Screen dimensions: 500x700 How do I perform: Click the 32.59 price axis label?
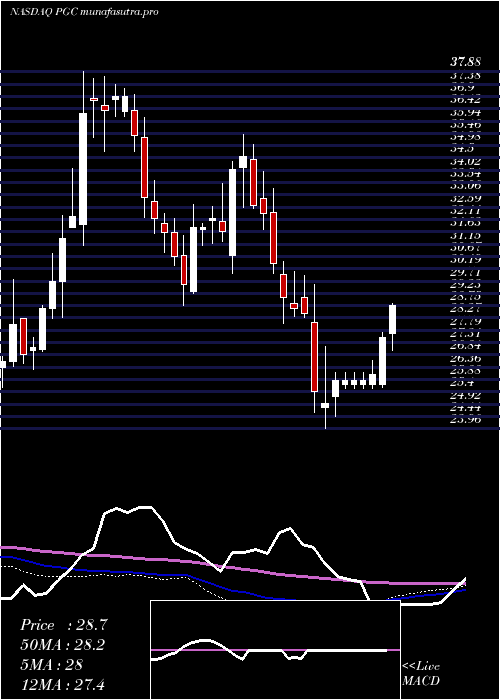(465, 198)
